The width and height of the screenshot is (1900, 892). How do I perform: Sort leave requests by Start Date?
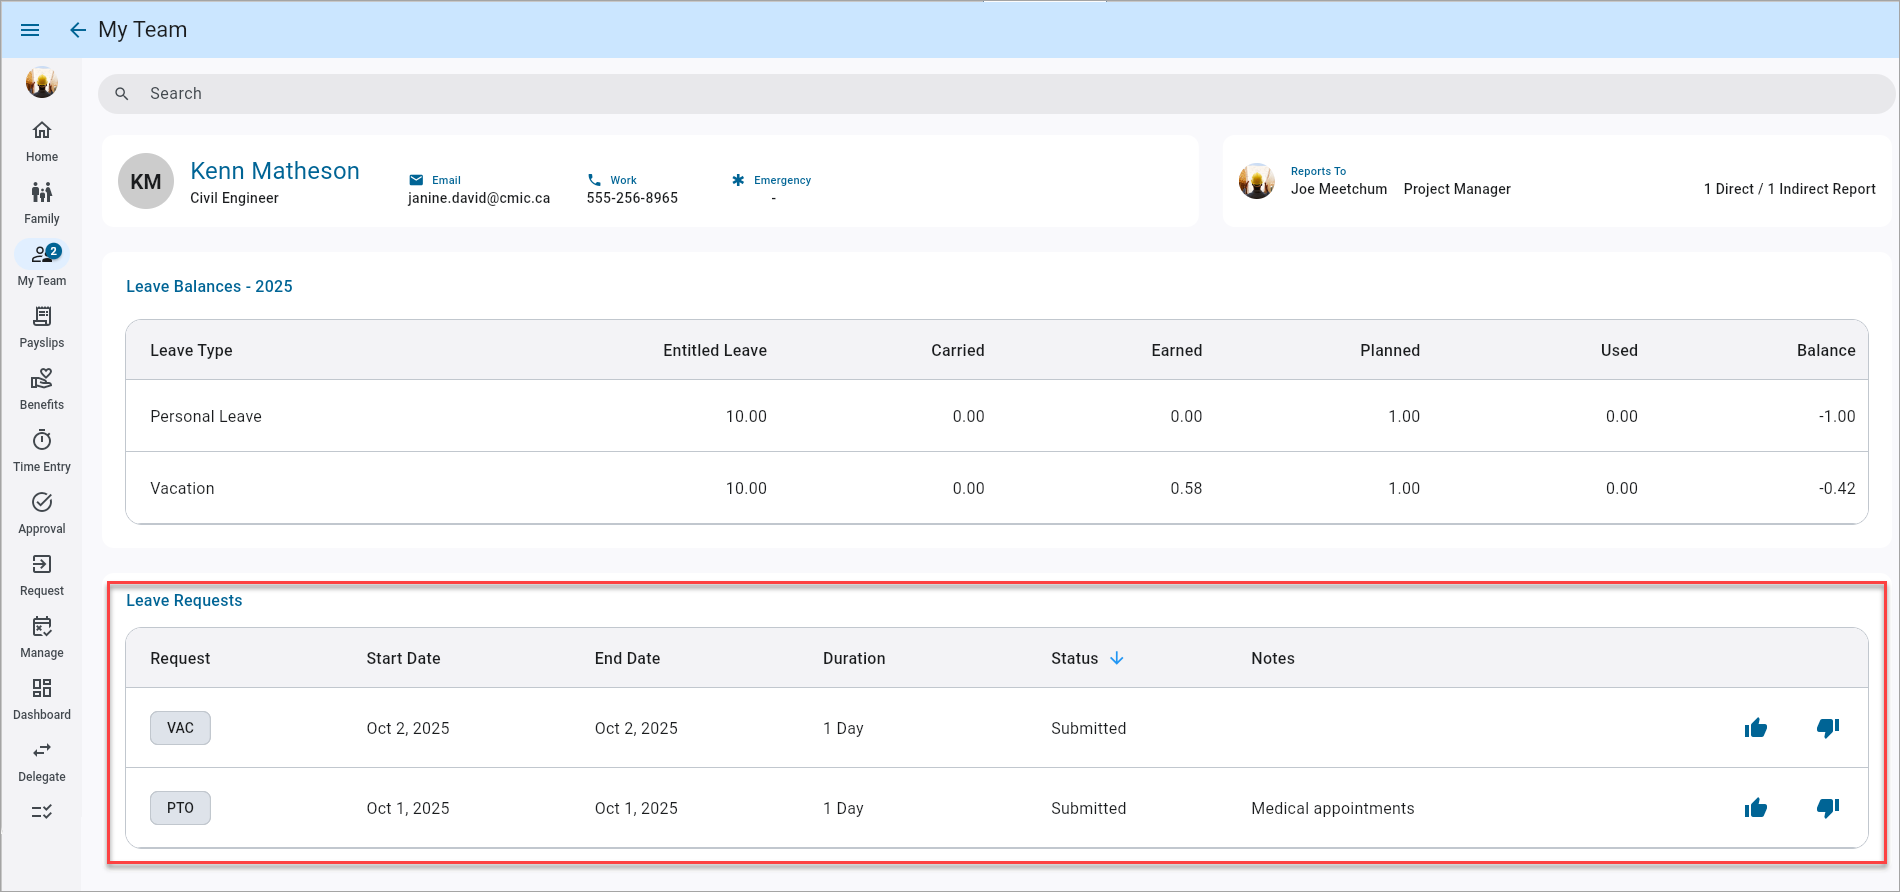403,658
